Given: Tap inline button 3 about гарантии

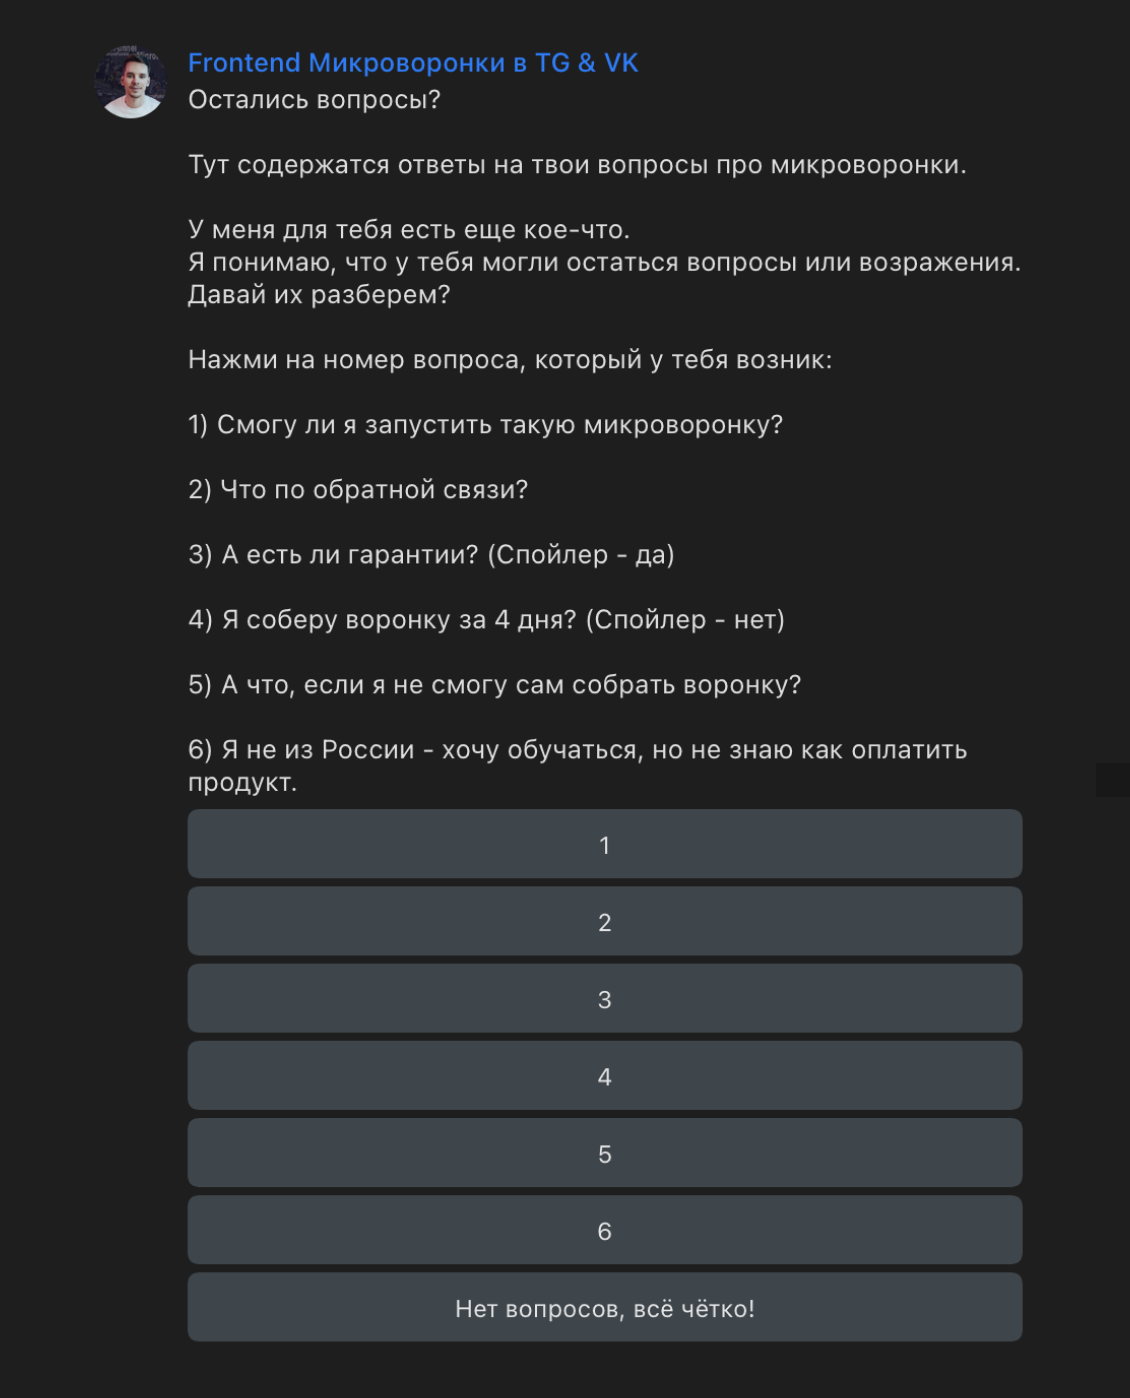Looking at the screenshot, I should [x=605, y=998].
